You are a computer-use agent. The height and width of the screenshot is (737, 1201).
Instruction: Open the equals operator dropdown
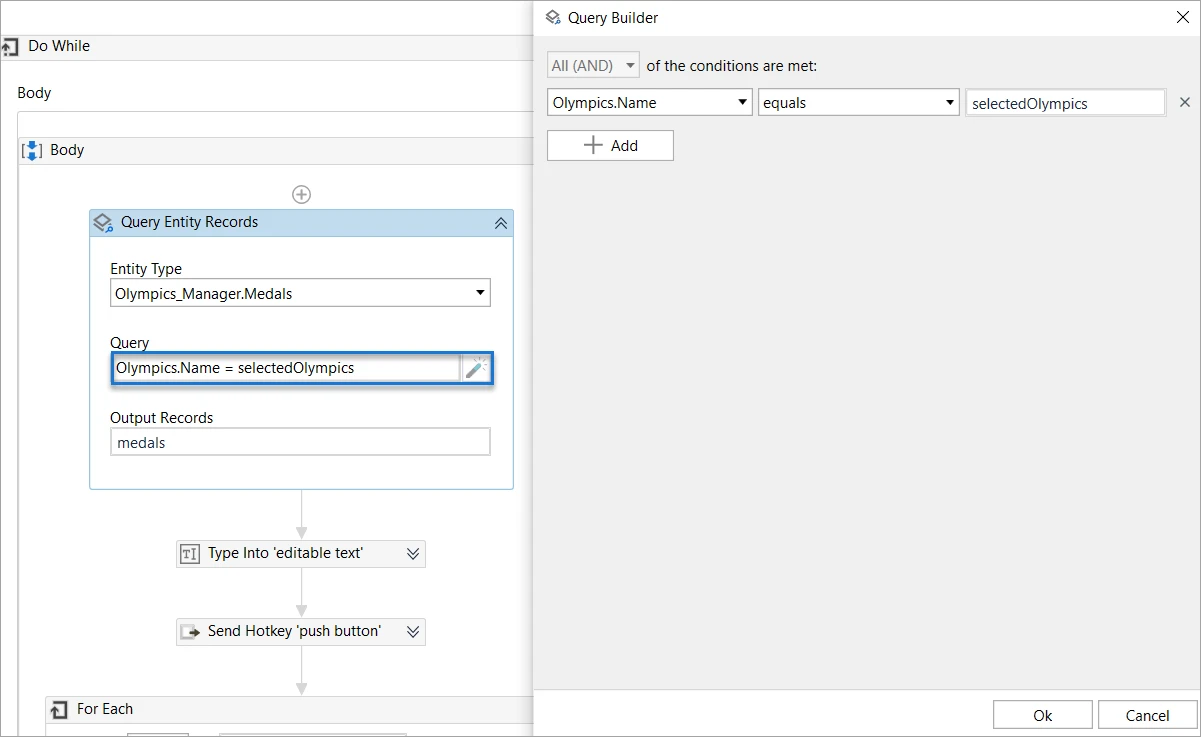click(x=859, y=102)
